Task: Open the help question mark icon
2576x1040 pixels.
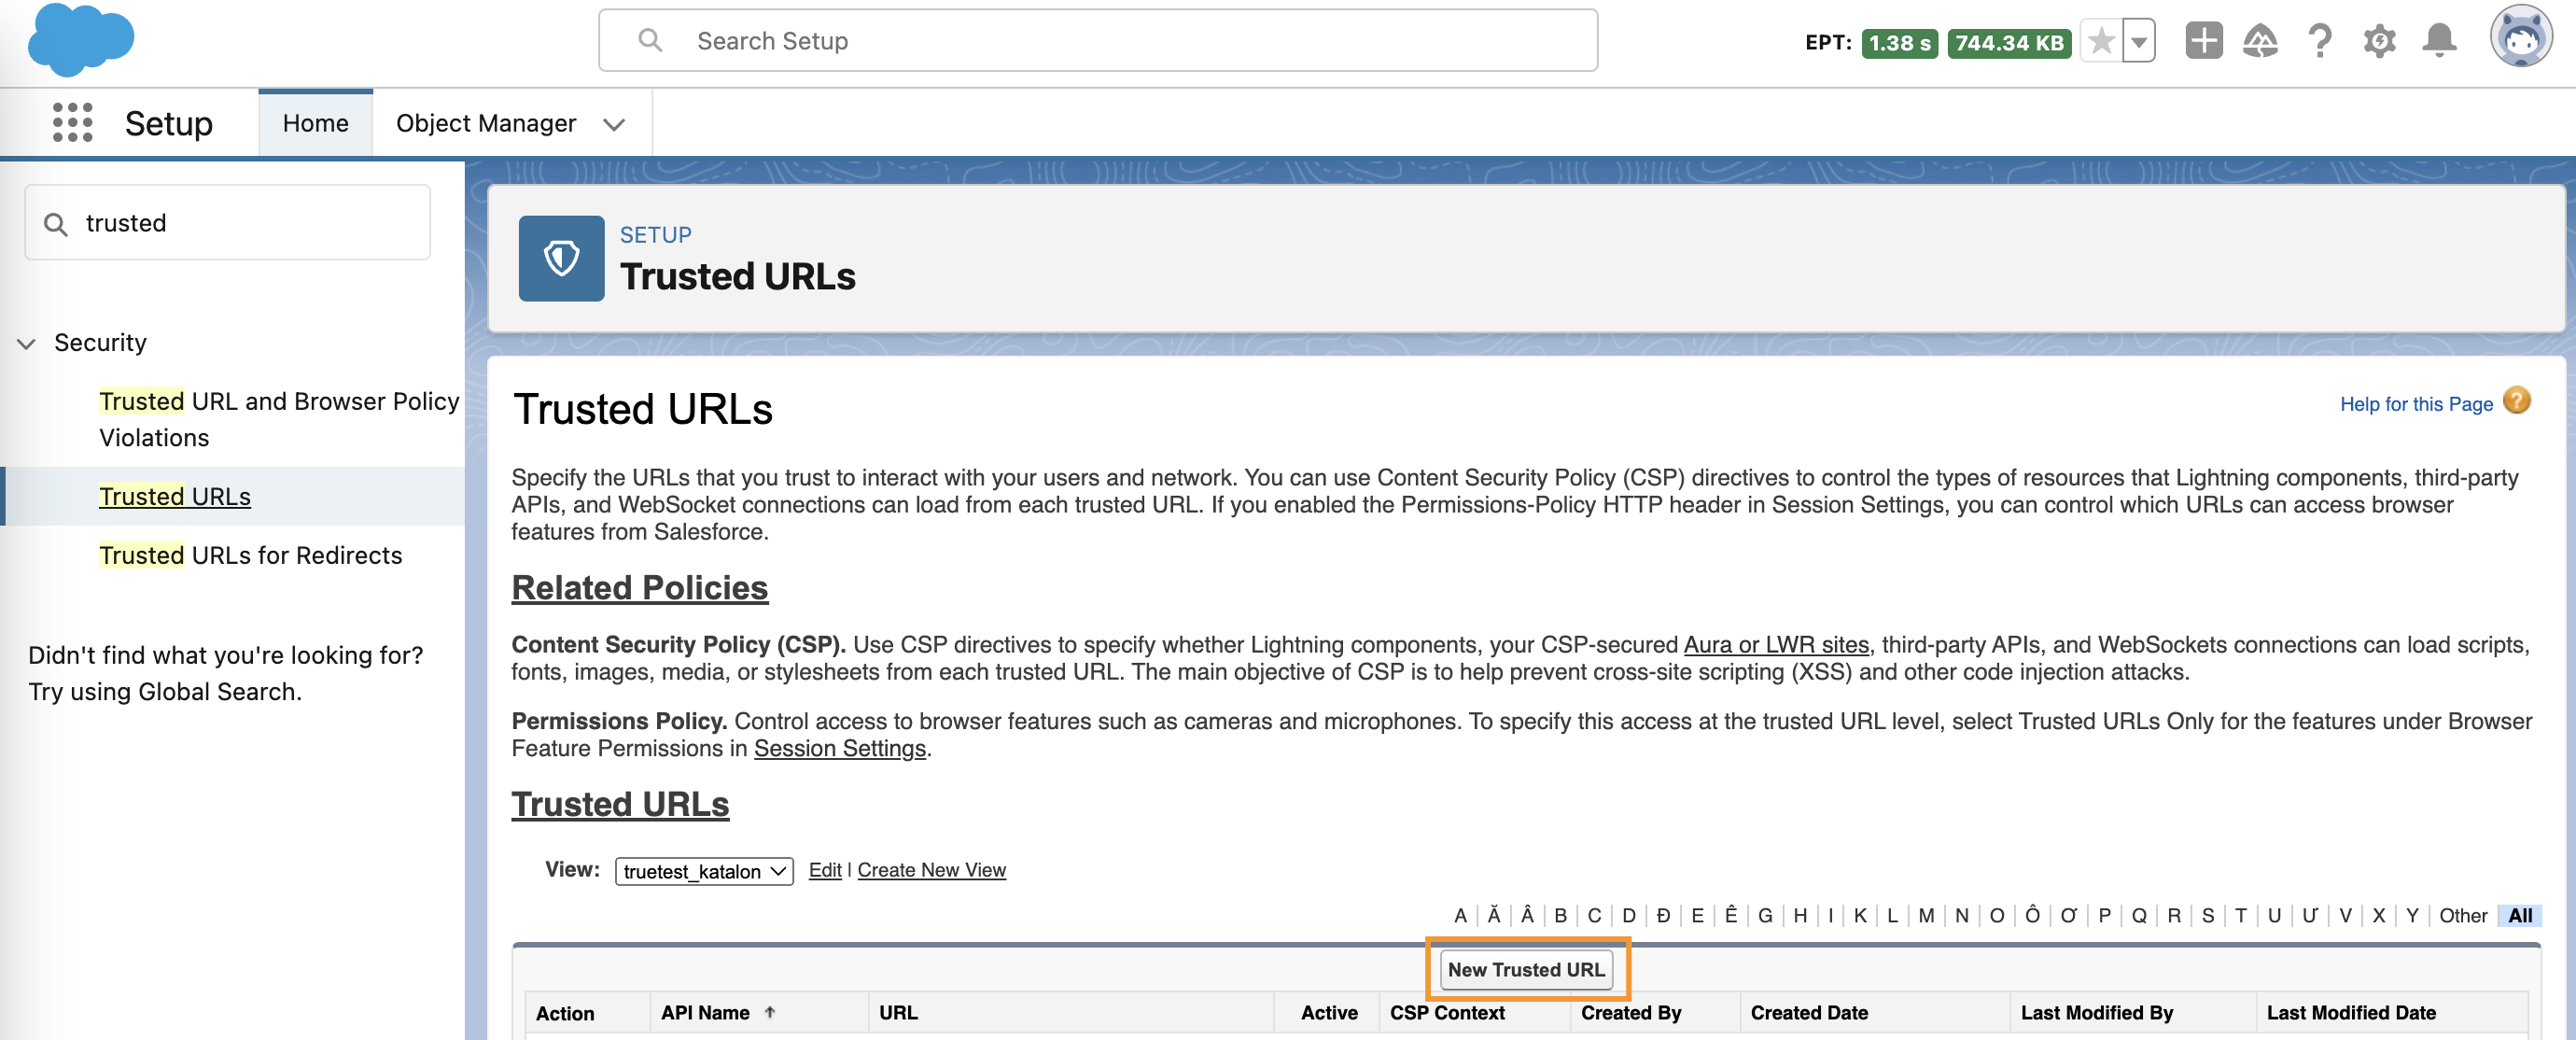Action: [x=2320, y=41]
